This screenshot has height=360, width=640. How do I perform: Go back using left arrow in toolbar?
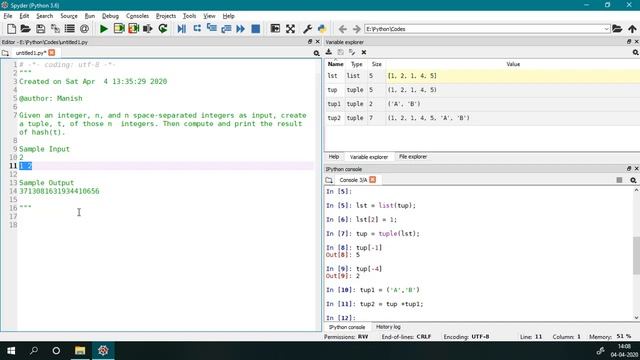coord(342,29)
